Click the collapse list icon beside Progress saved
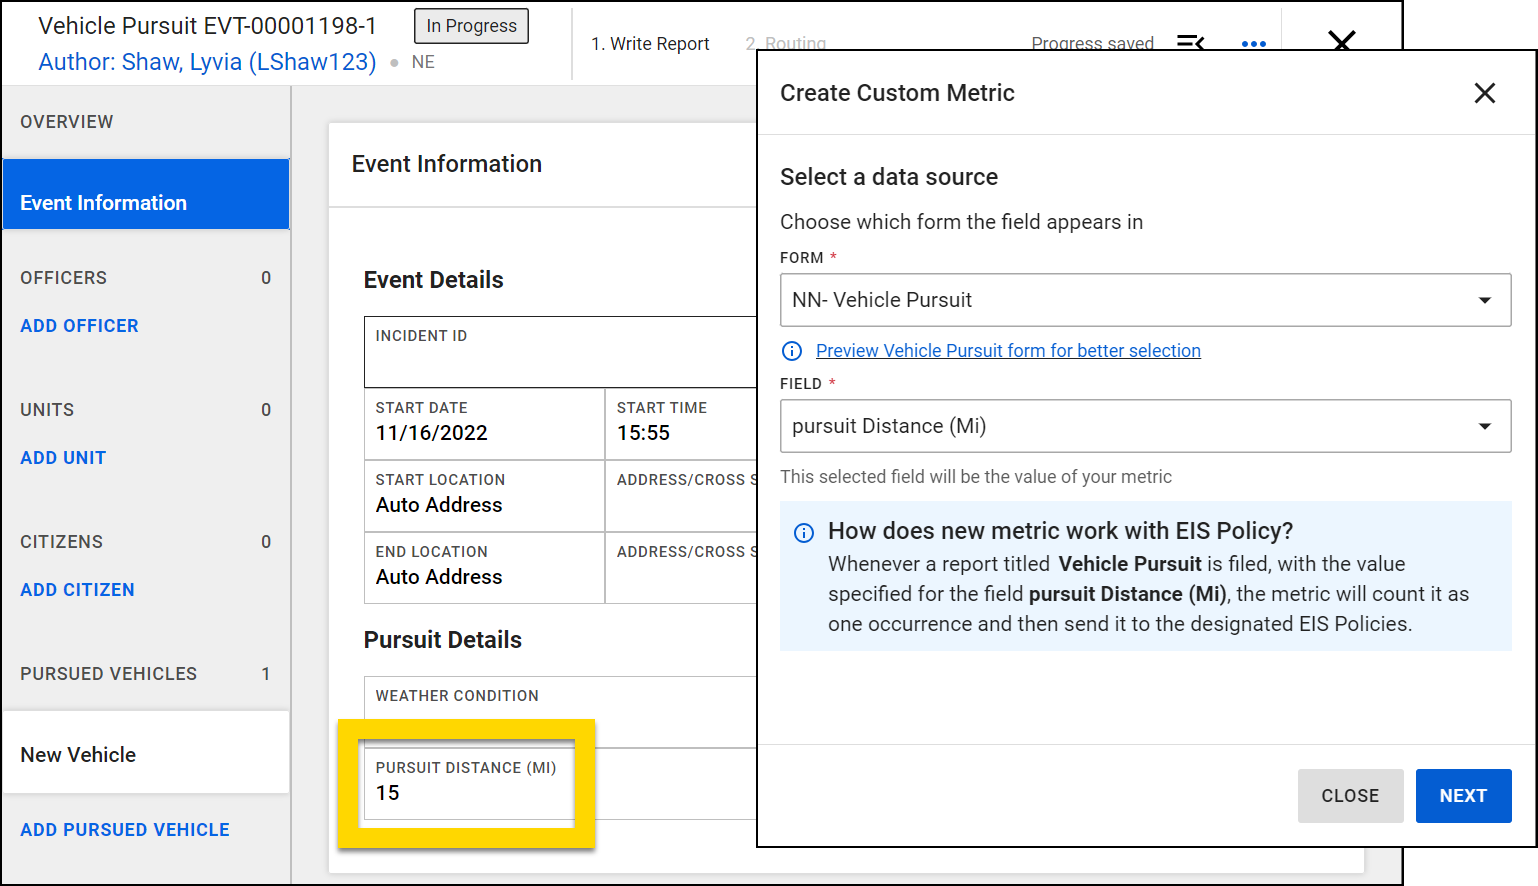 point(1190,43)
